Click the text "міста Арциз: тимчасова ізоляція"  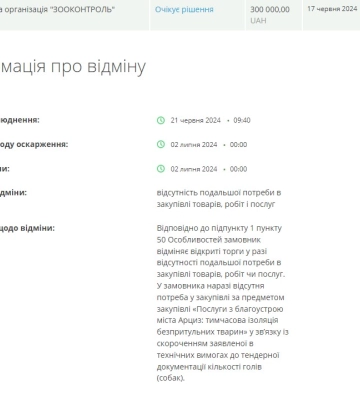coord(217,320)
